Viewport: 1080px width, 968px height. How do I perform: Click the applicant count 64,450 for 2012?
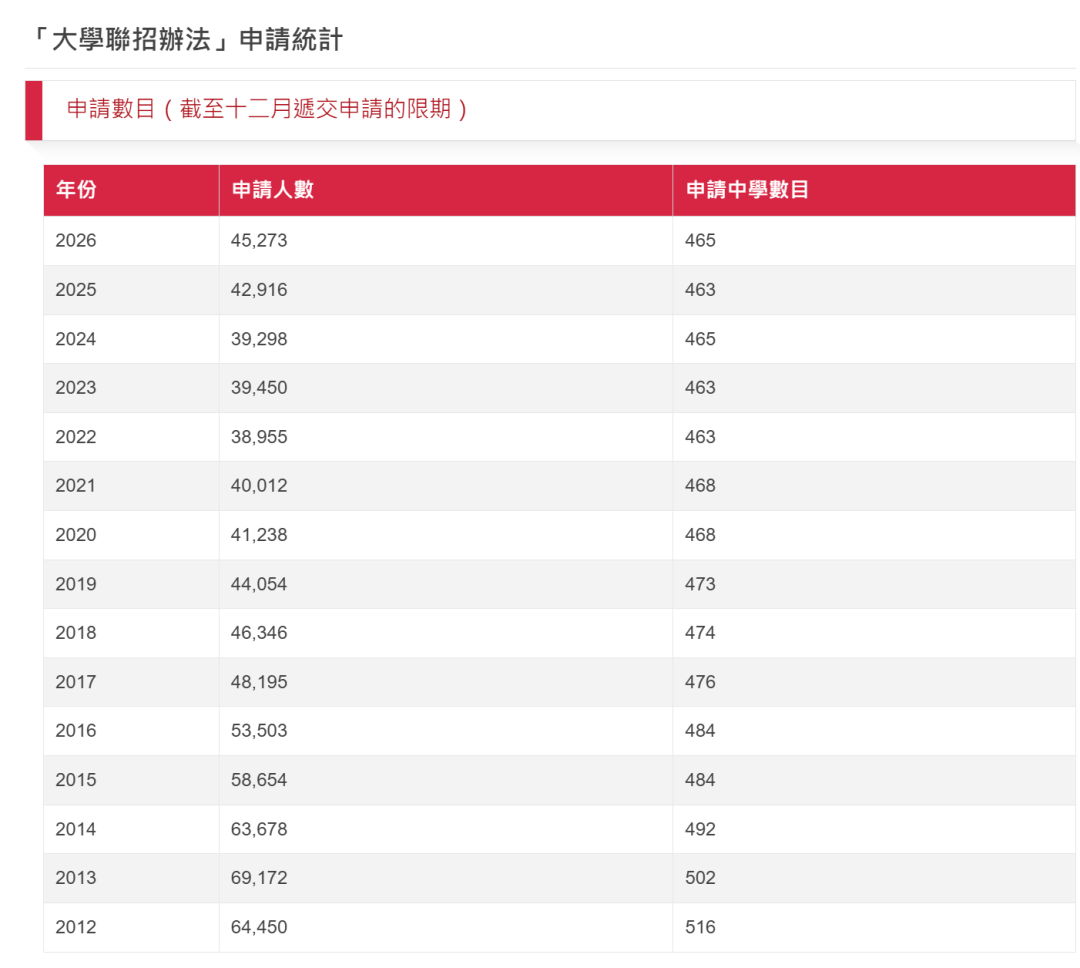[x=258, y=927]
